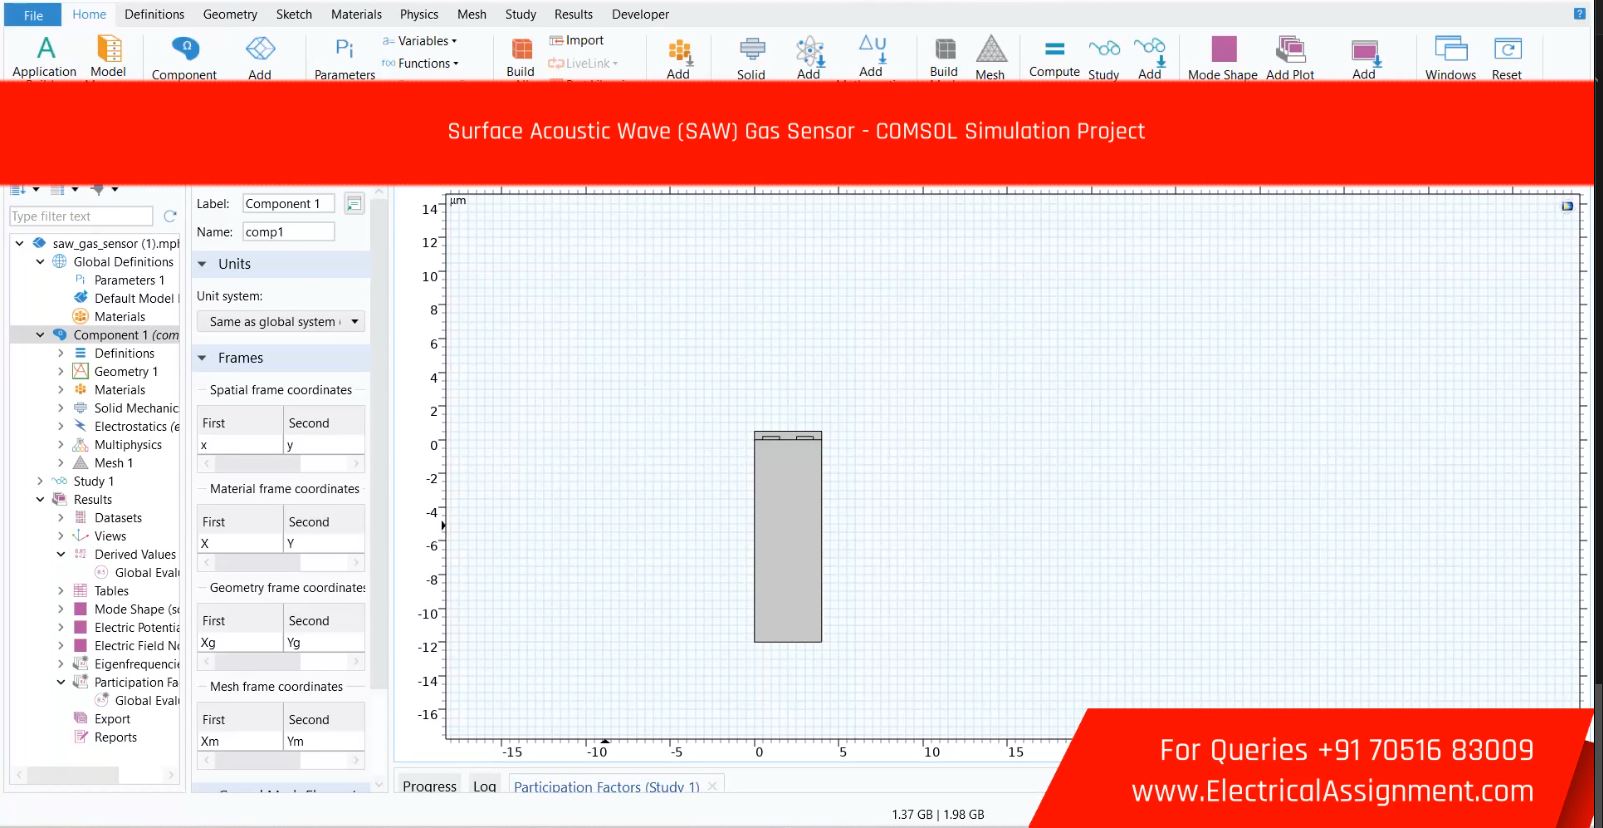Screen dimensions: 1603x828
Task: Select the Multiphysics tree item
Action: click(x=127, y=445)
